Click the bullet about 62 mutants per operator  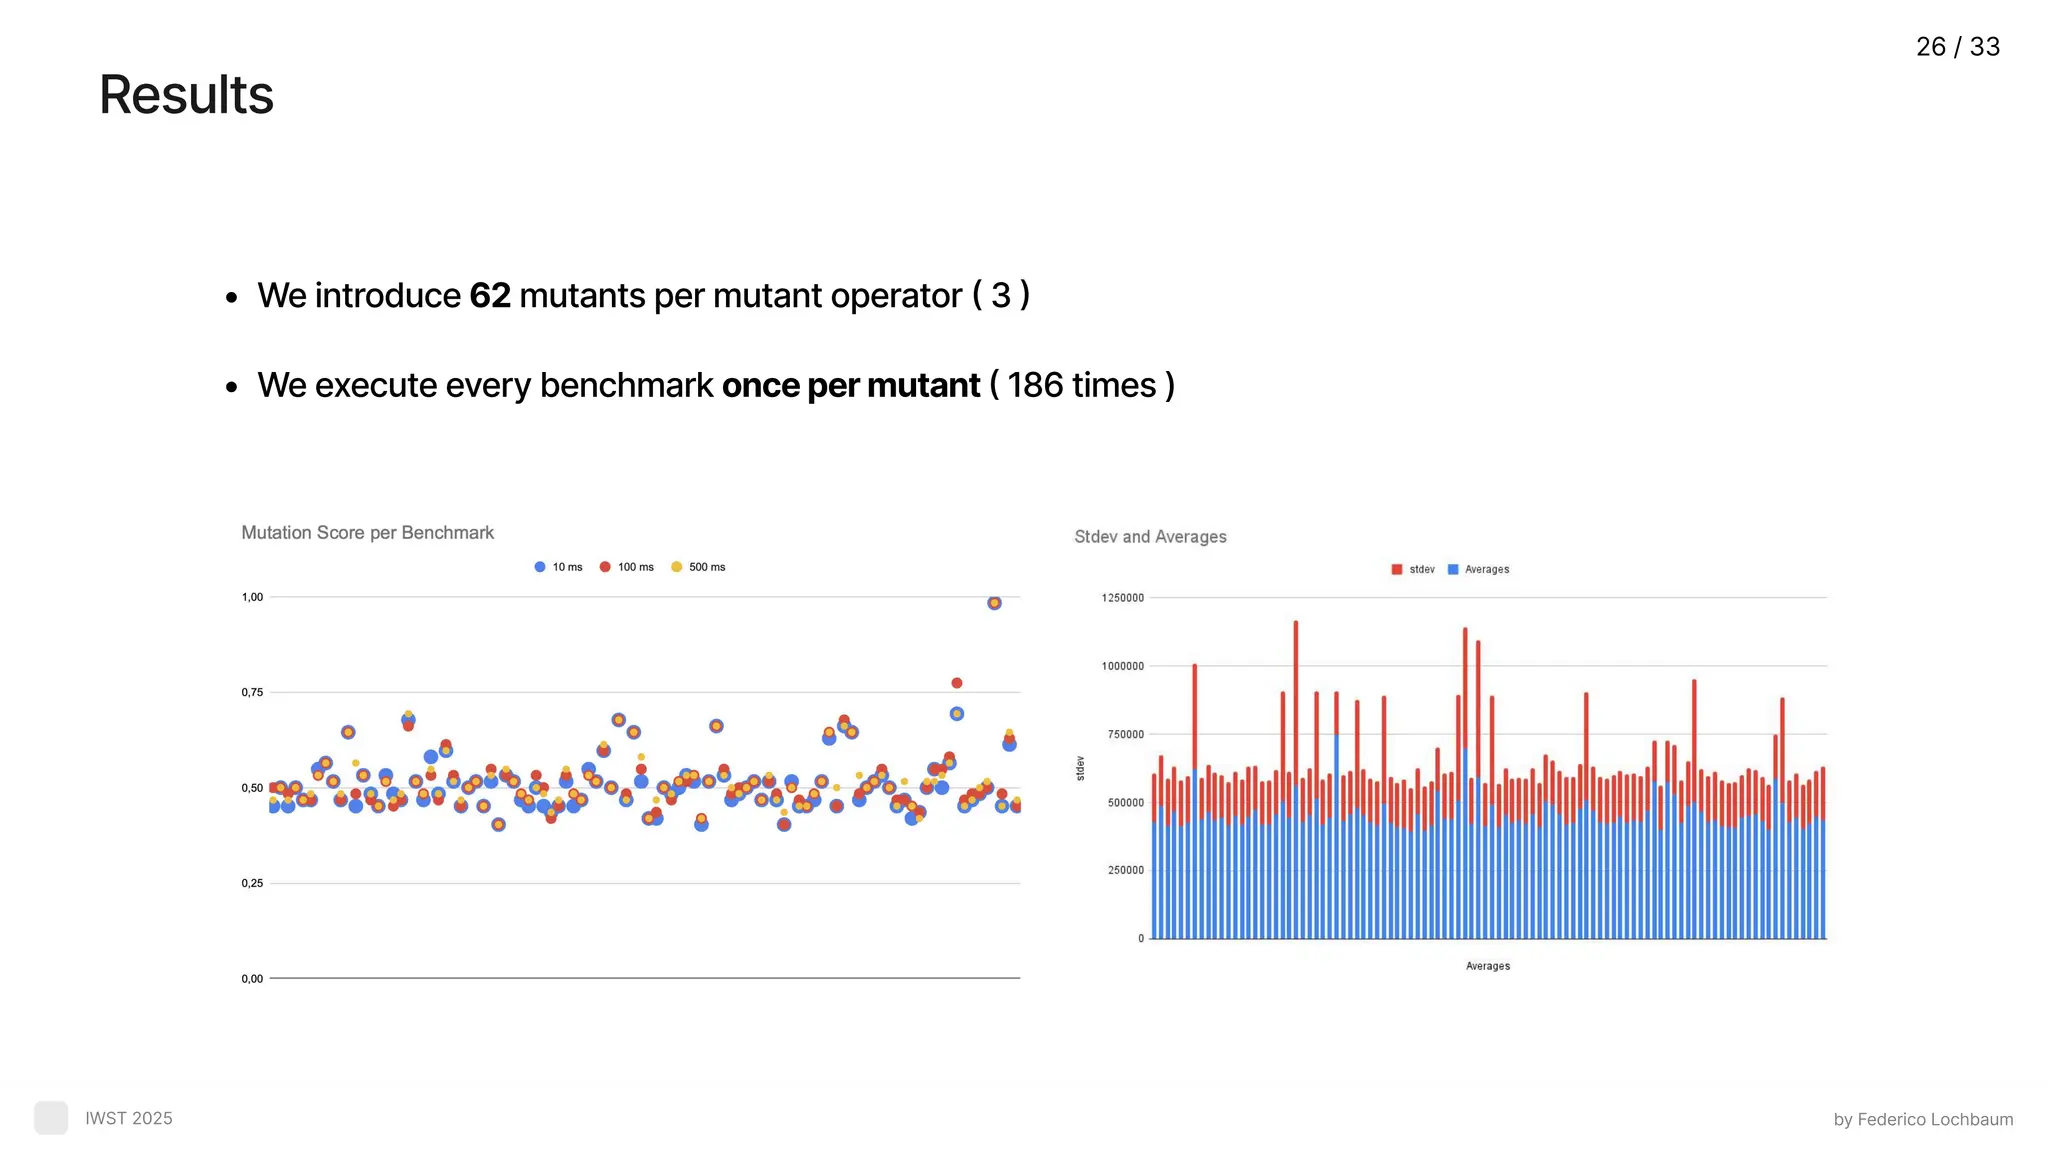643,296
